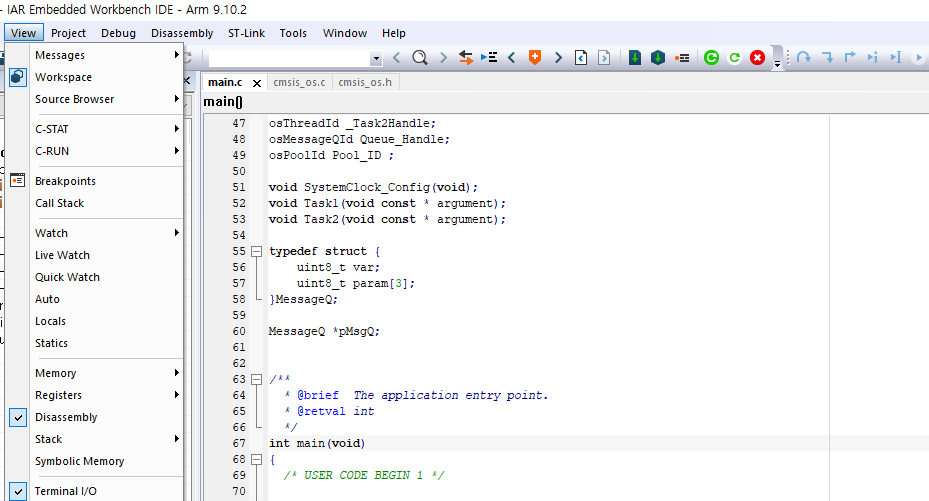929x501 pixels.
Task: Choose Statics from View menu
Action: [x=52, y=343]
